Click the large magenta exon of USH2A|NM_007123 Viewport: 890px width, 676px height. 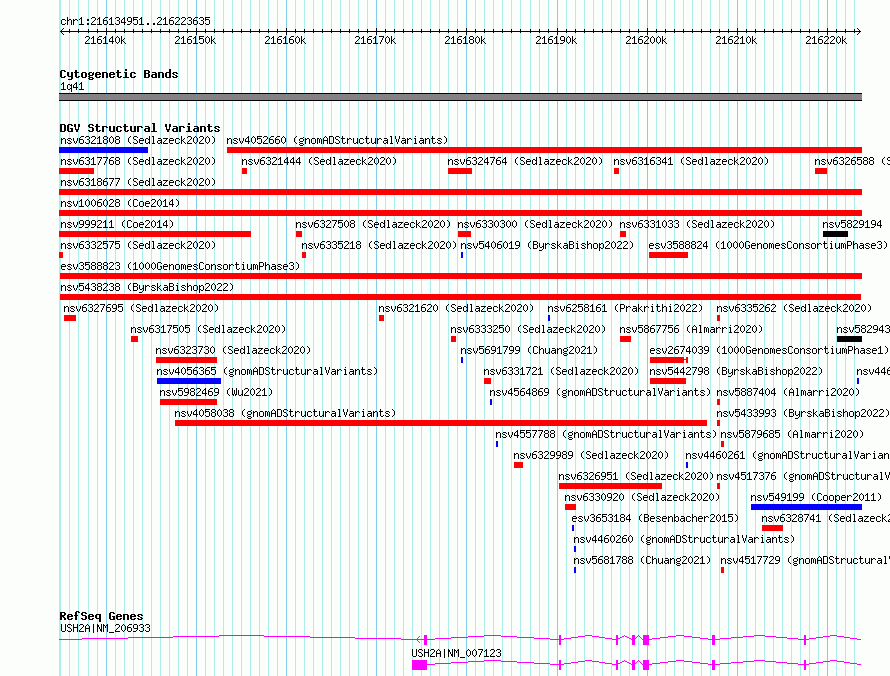pyautogui.click(x=419, y=665)
